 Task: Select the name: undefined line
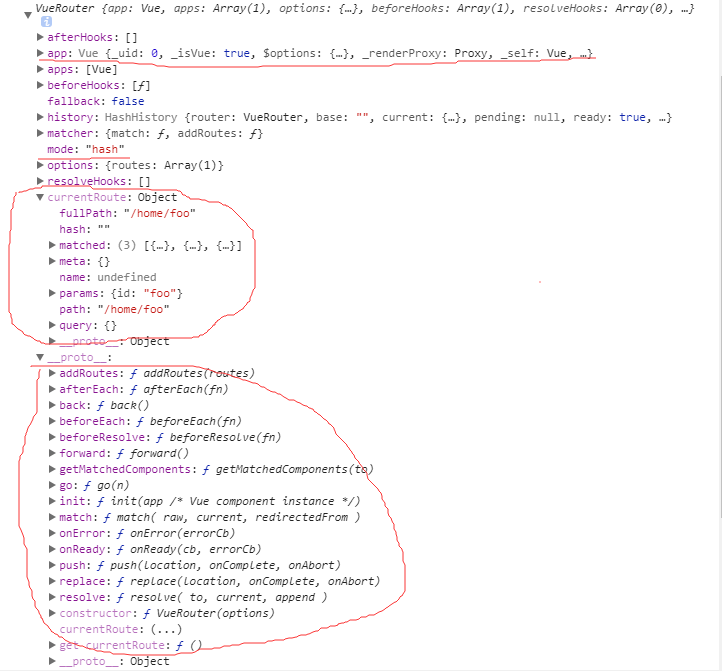108,277
